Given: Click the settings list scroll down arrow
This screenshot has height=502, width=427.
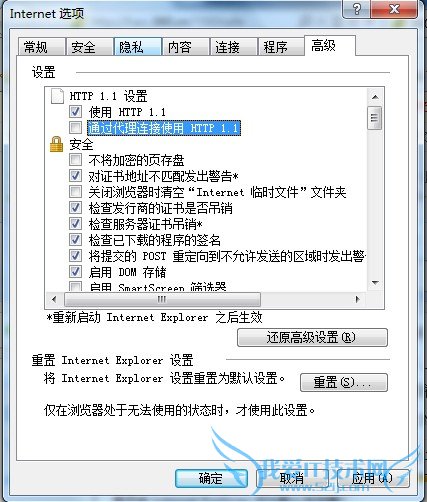Looking at the screenshot, I should 375,283.
